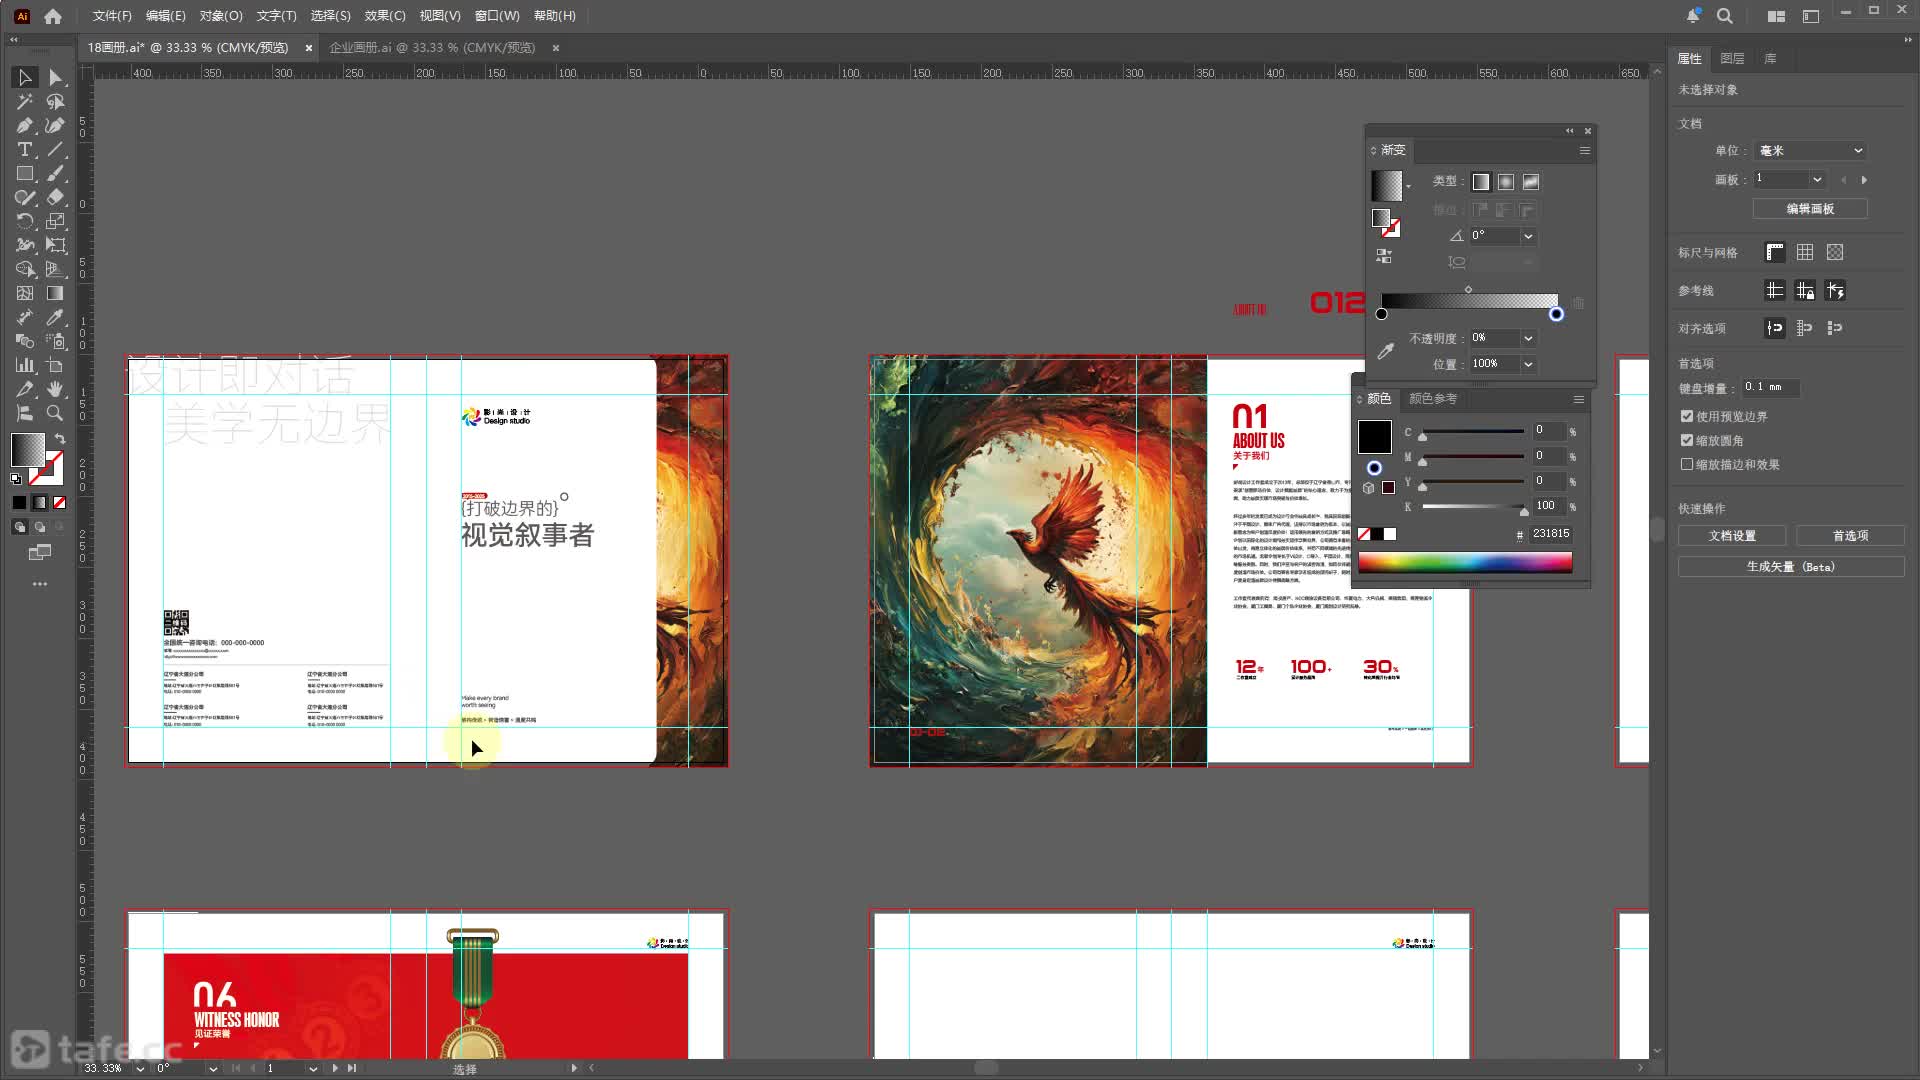The image size is (1920, 1080).
Task: Pick the Zoom tool magnifier
Action: [x=55, y=413]
